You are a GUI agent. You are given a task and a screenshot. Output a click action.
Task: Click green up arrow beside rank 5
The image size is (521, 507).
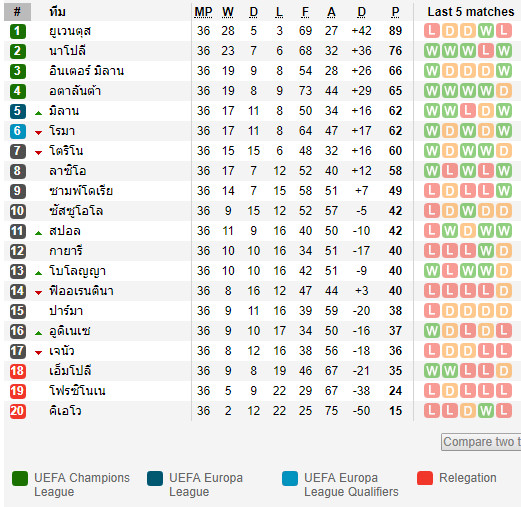(x=39, y=113)
